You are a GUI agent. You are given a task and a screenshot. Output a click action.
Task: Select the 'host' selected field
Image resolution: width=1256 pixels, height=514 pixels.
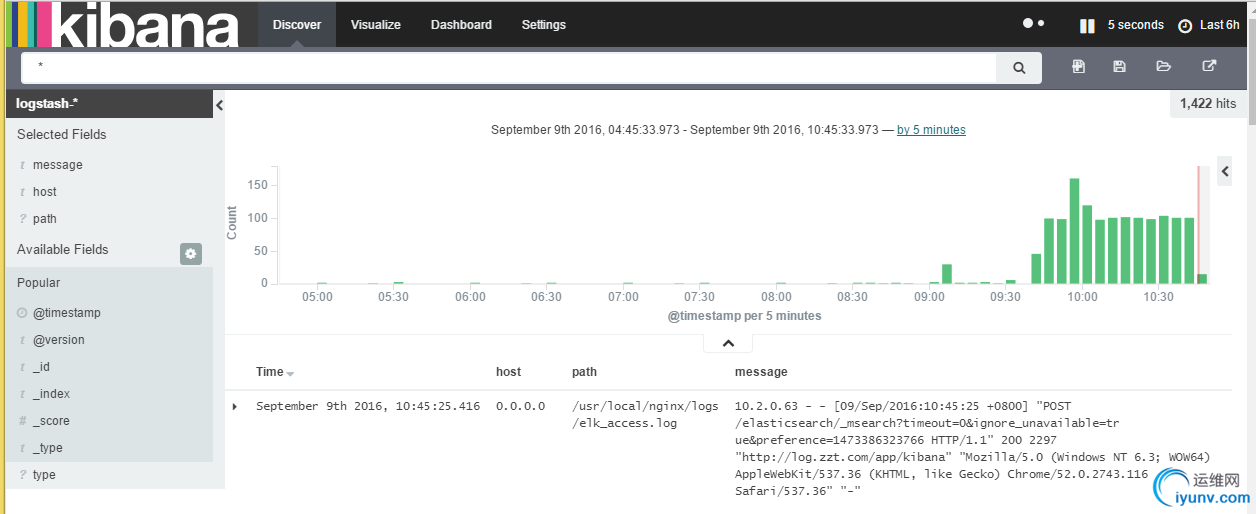point(45,192)
